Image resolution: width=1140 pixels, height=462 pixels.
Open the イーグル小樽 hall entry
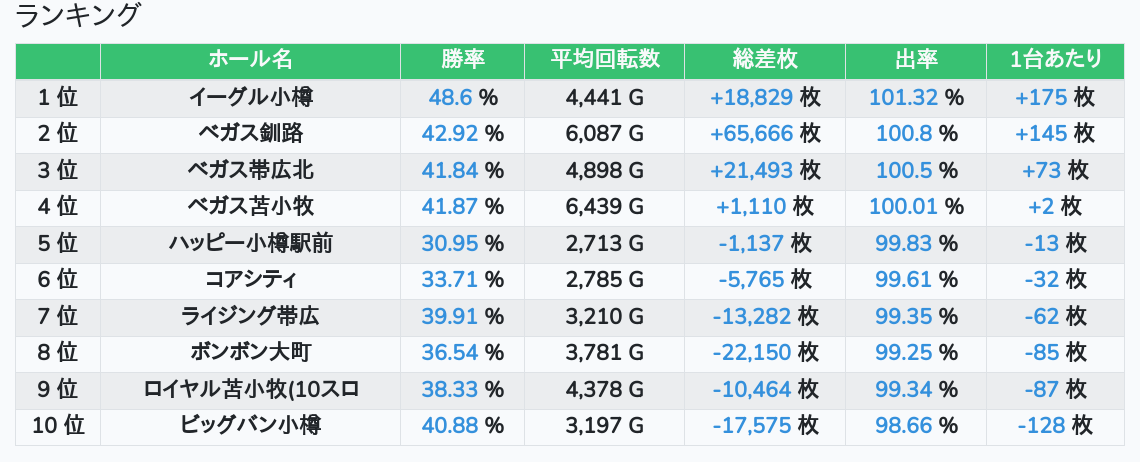pyautogui.click(x=250, y=97)
